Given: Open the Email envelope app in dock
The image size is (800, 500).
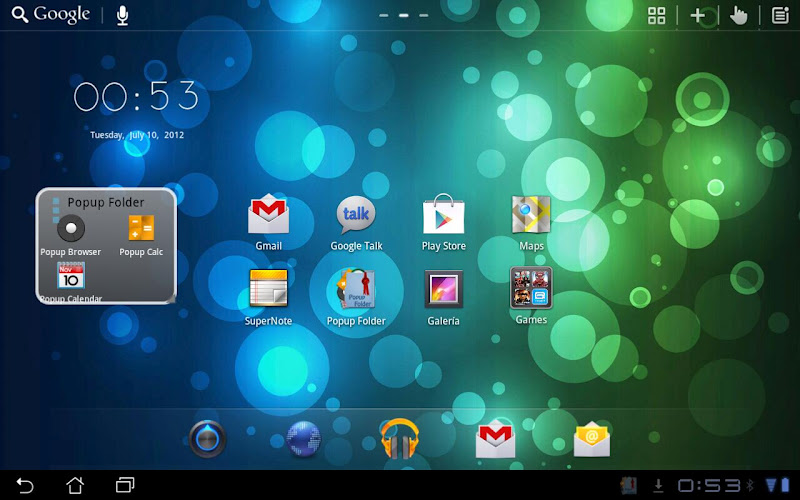Looking at the screenshot, I should pyautogui.click(x=592, y=439).
